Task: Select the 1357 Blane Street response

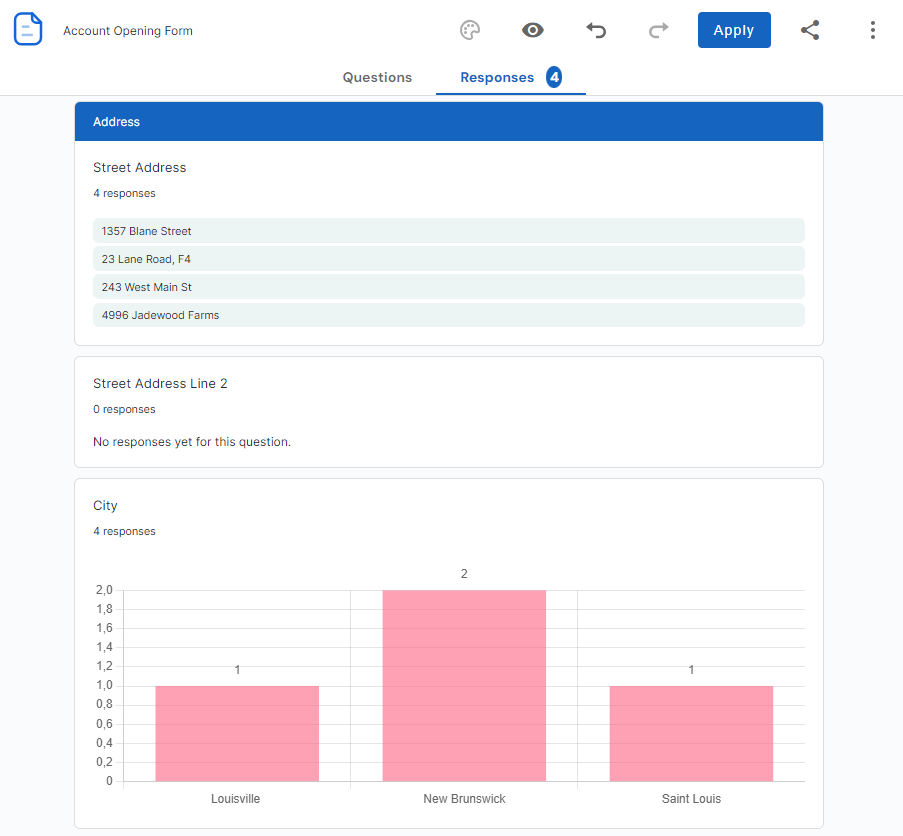Action: coord(448,231)
